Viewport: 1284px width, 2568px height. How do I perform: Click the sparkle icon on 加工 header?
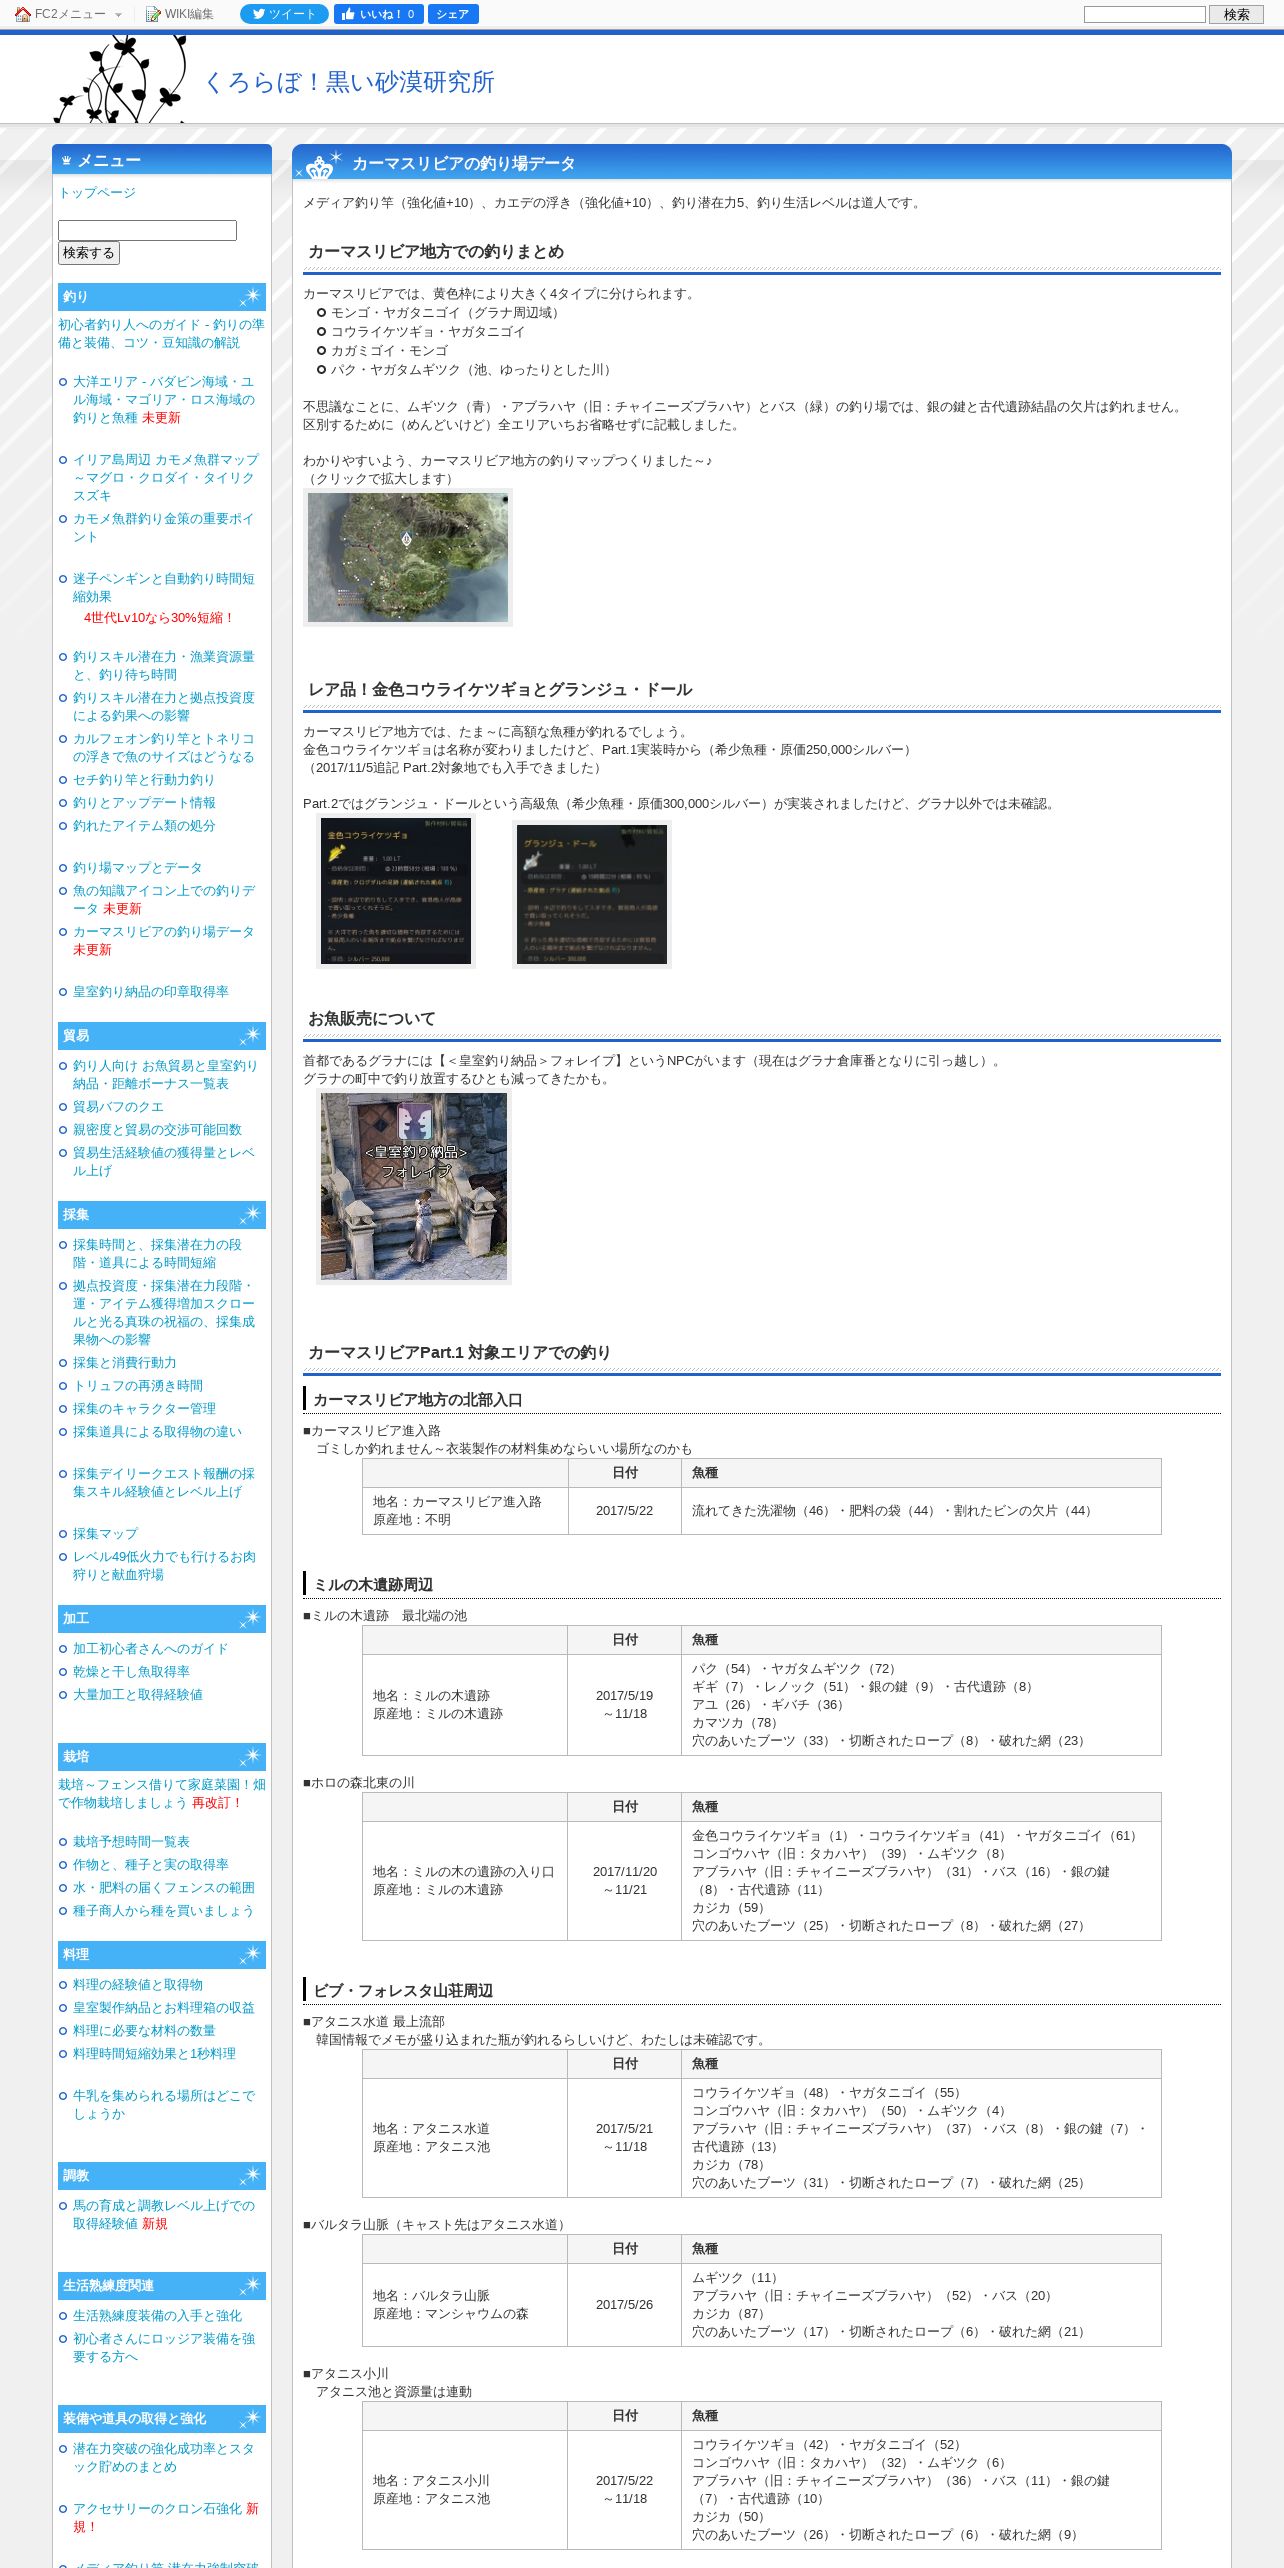tap(250, 1618)
